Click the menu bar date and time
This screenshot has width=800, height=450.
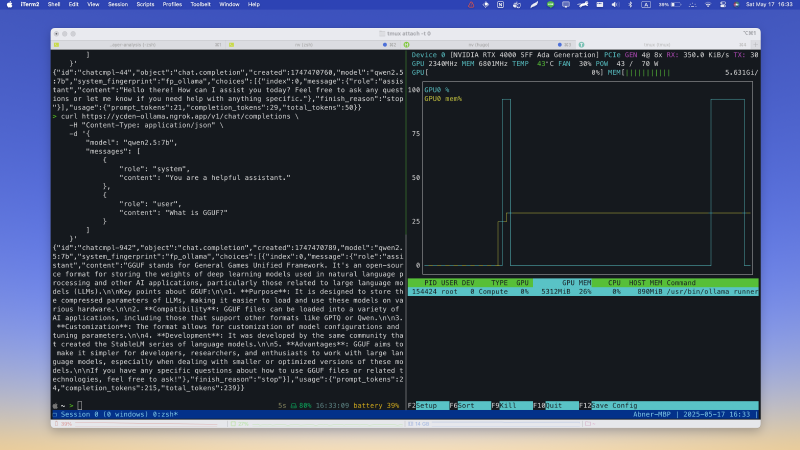point(769,5)
